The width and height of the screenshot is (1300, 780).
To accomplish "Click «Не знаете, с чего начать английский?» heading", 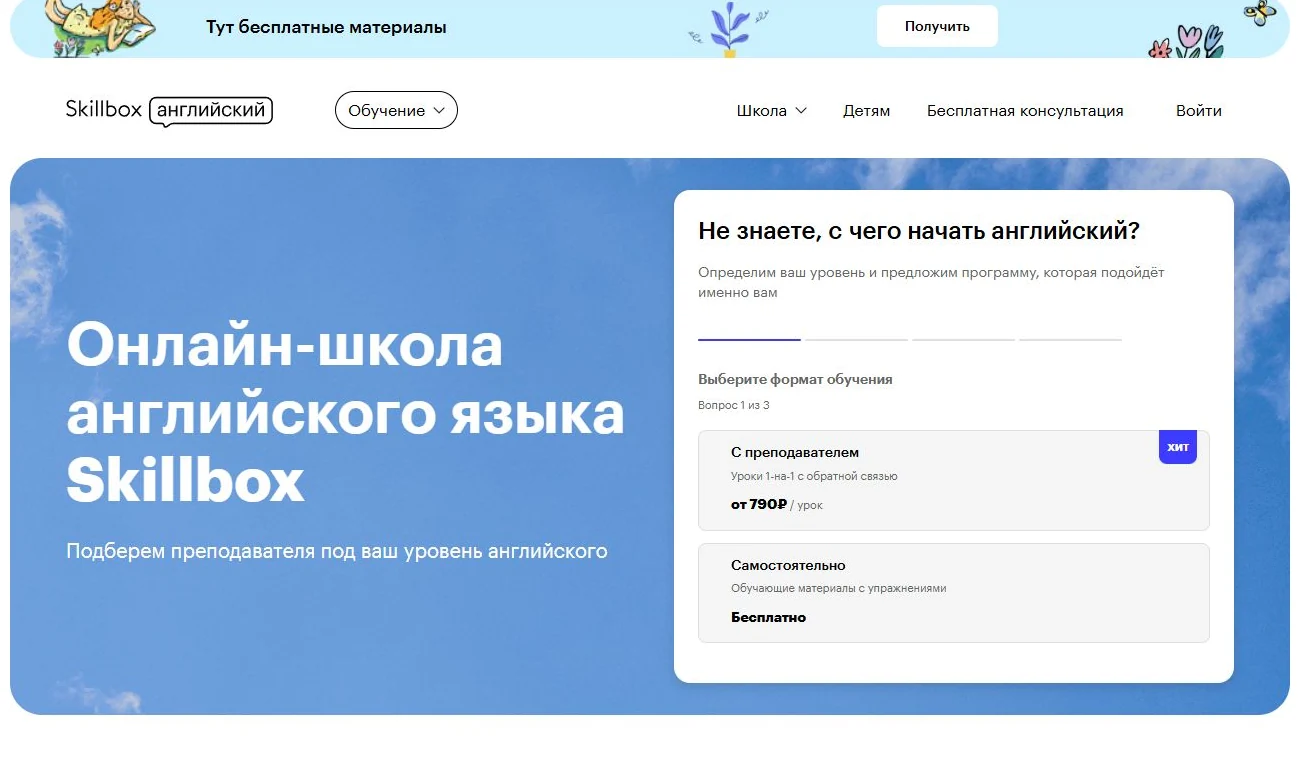I will 919,231.
